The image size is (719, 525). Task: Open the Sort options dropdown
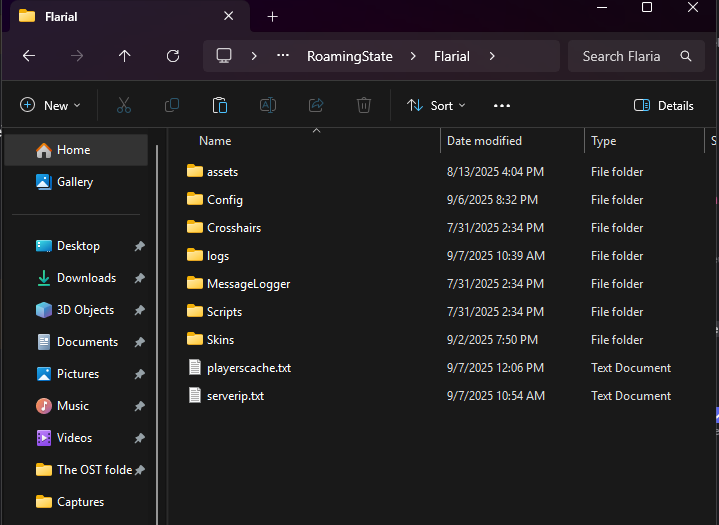pos(436,105)
